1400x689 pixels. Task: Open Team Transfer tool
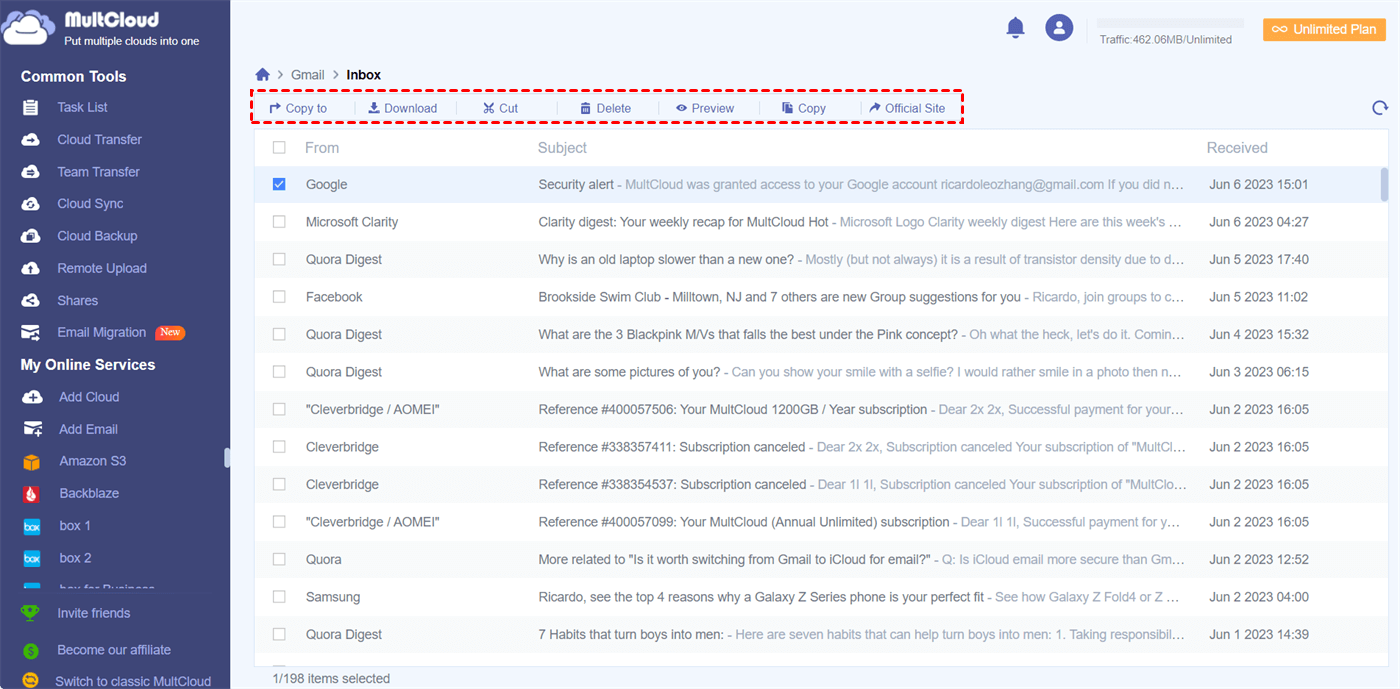(98, 172)
